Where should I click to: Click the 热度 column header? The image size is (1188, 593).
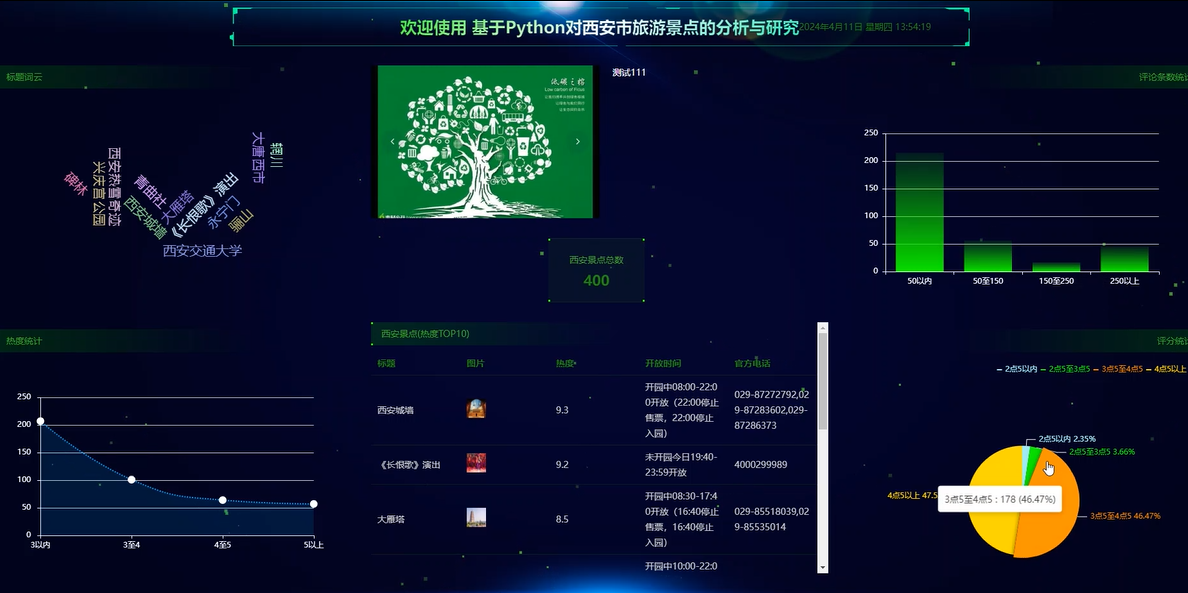click(x=564, y=364)
